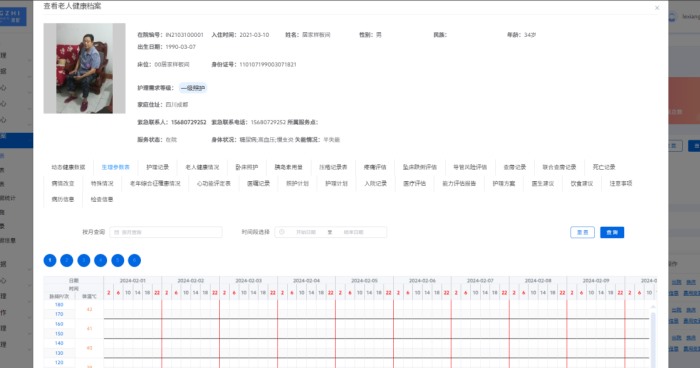This screenshot has height=368, width=700.
Task: Open the 结束日期 end date picker
Action: point(354,232)
